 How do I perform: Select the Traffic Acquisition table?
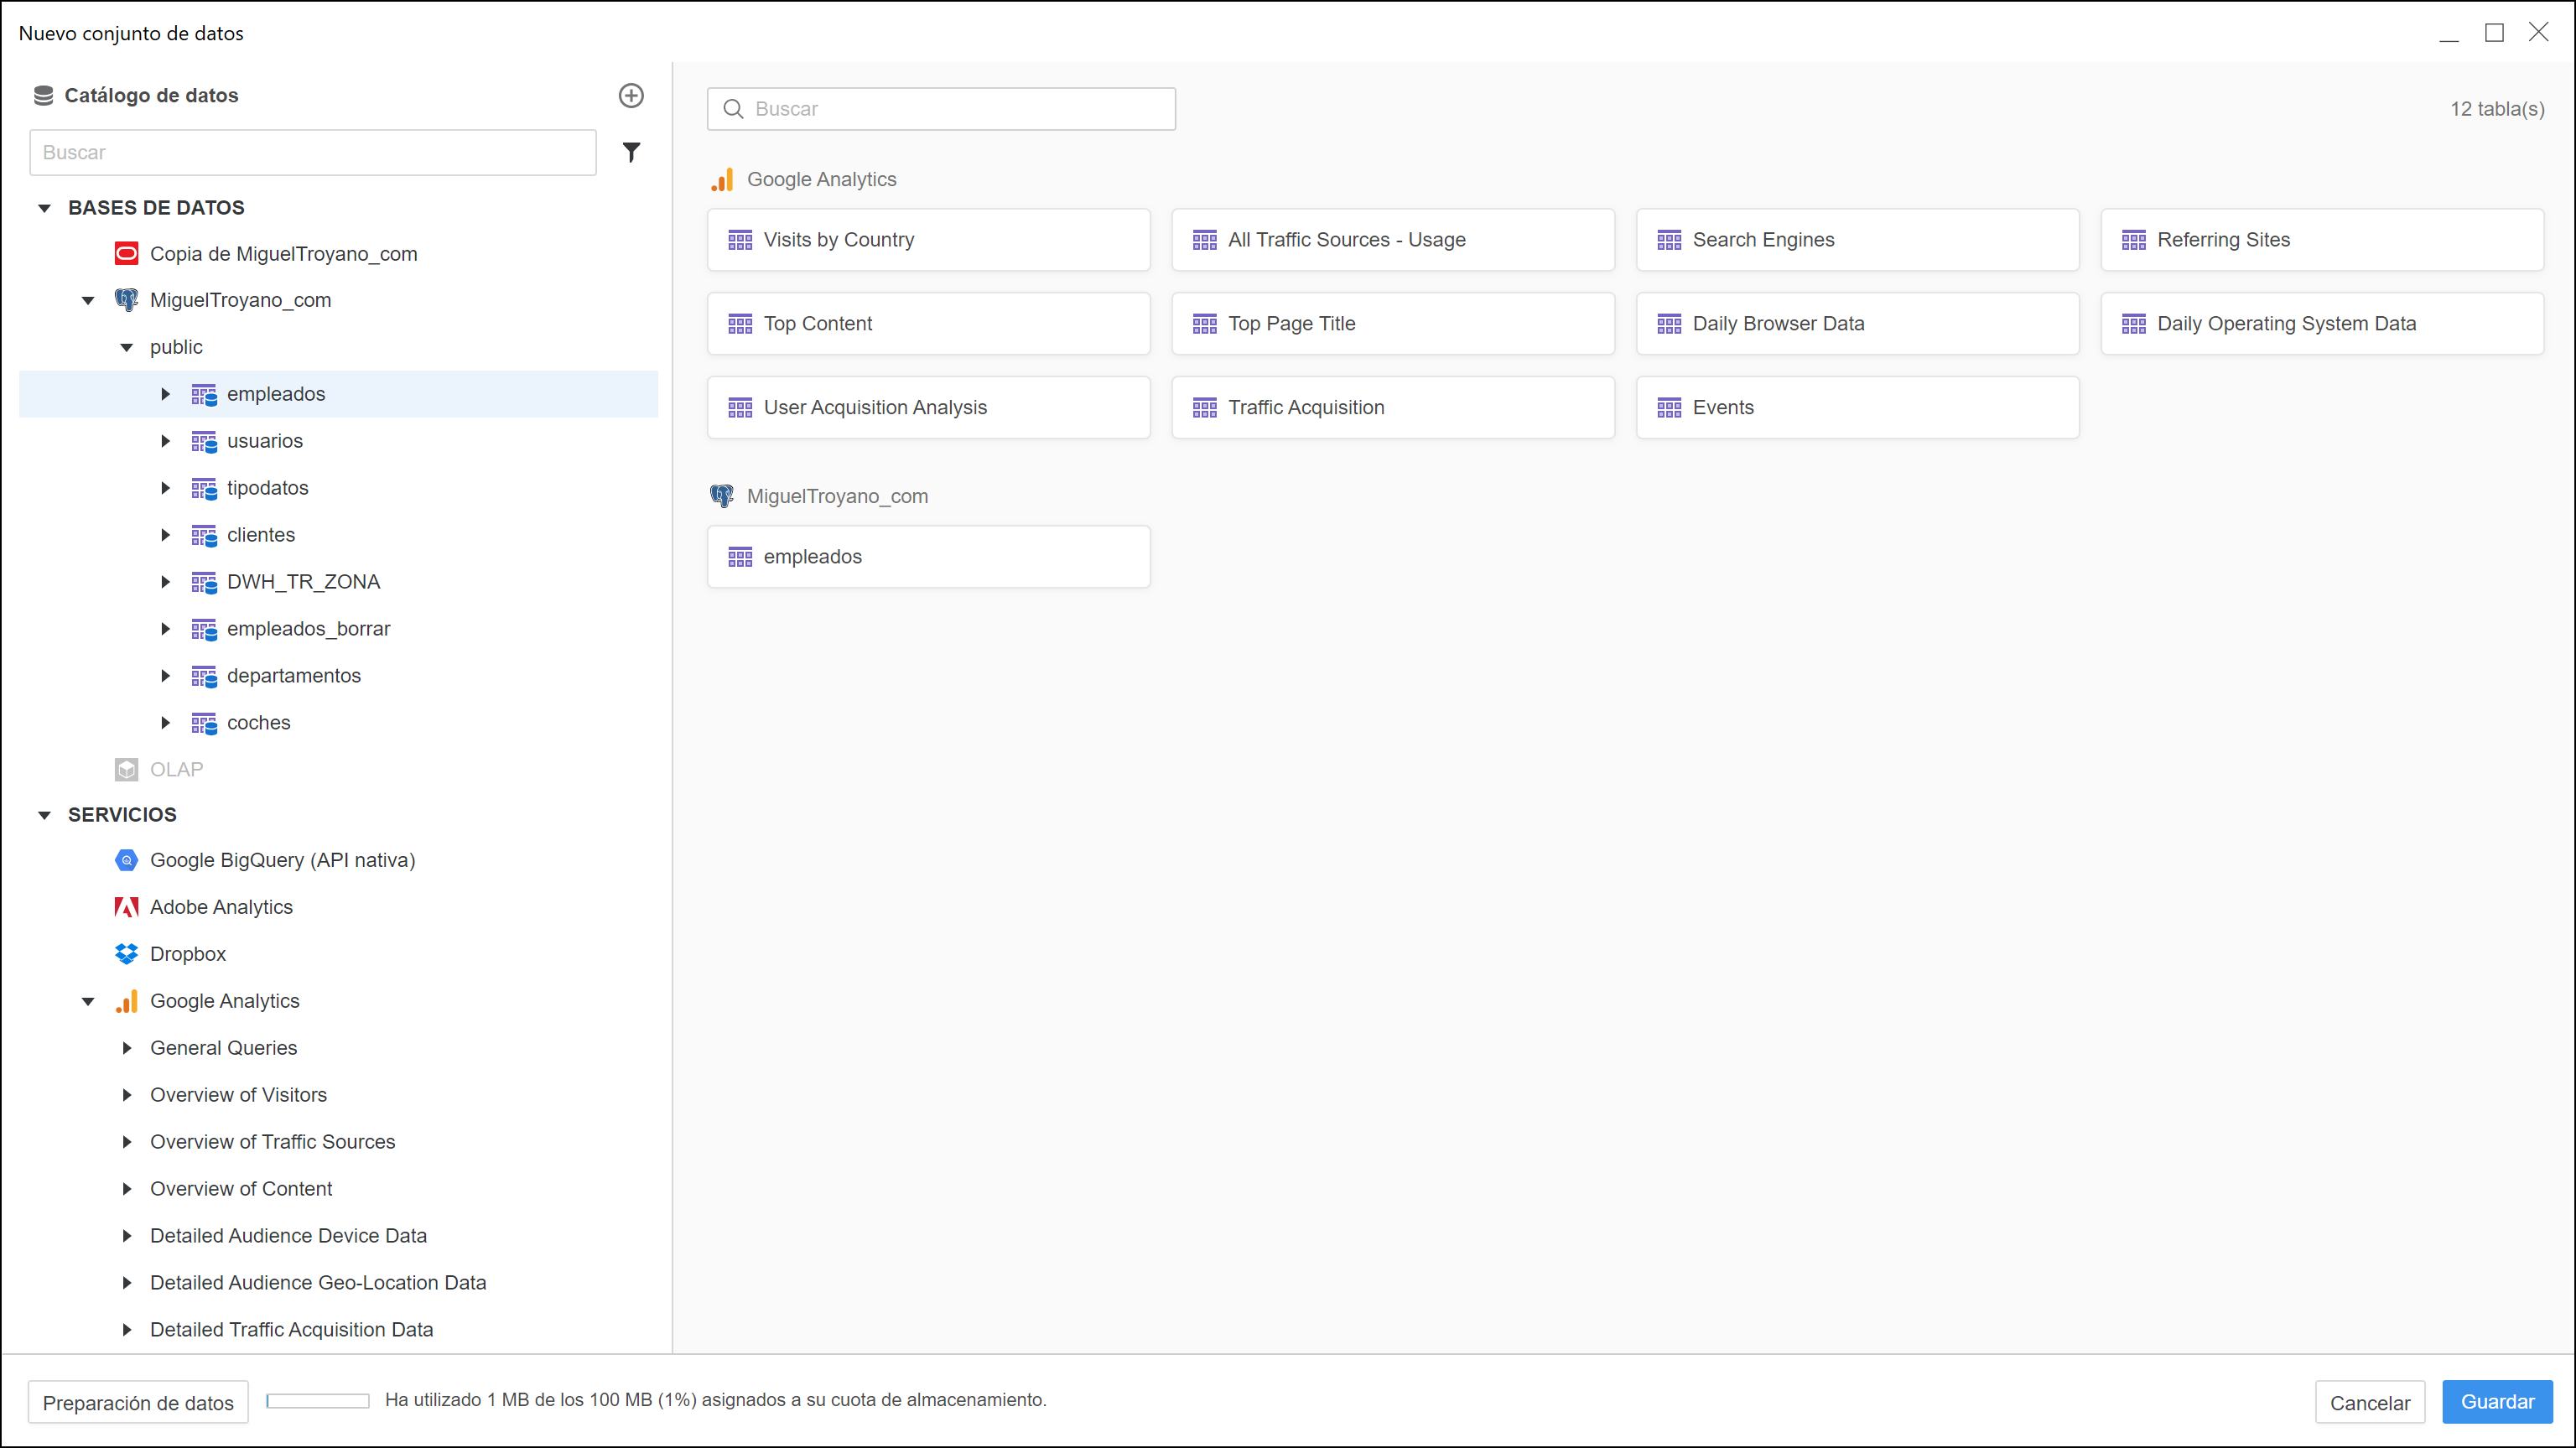(x=1392, y=407)
